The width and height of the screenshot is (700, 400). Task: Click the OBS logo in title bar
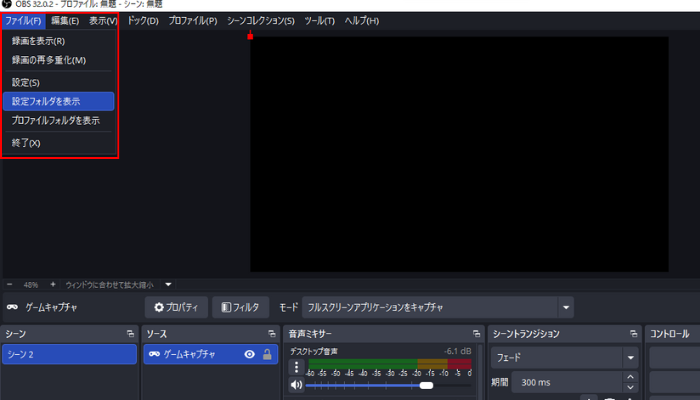coord(6,4)
